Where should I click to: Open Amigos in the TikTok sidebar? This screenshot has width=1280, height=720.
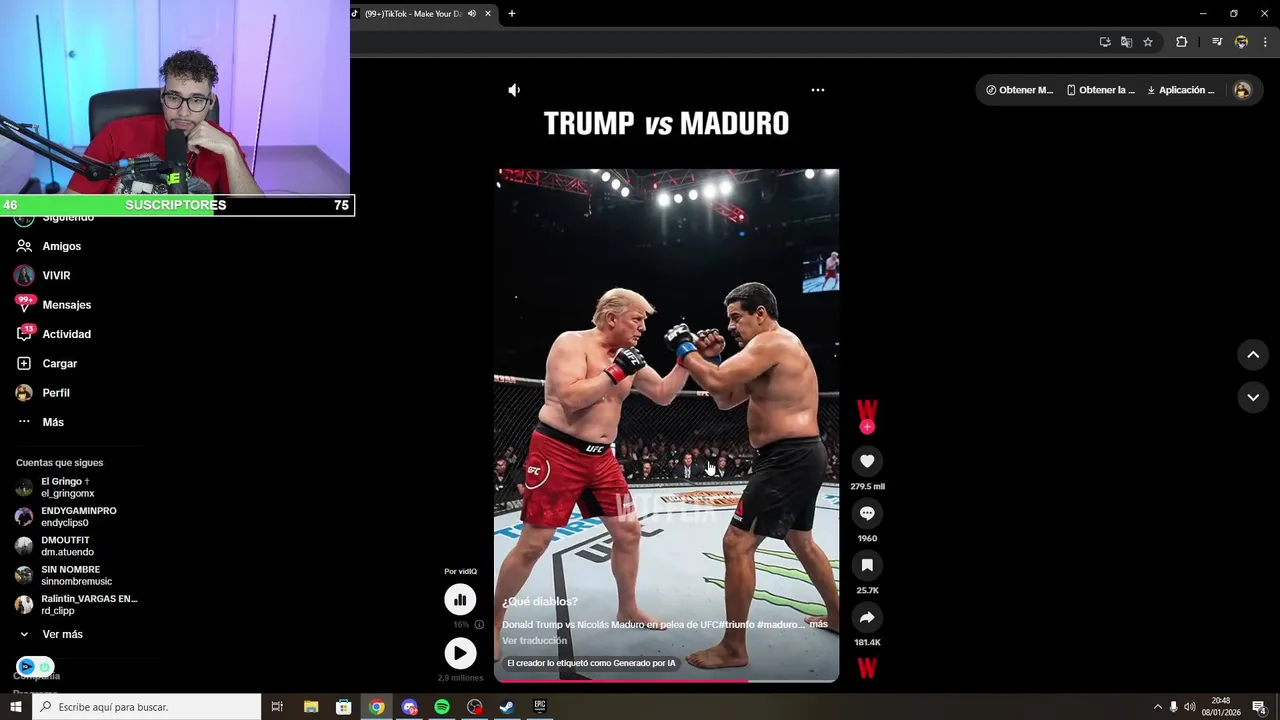[61, 246]
